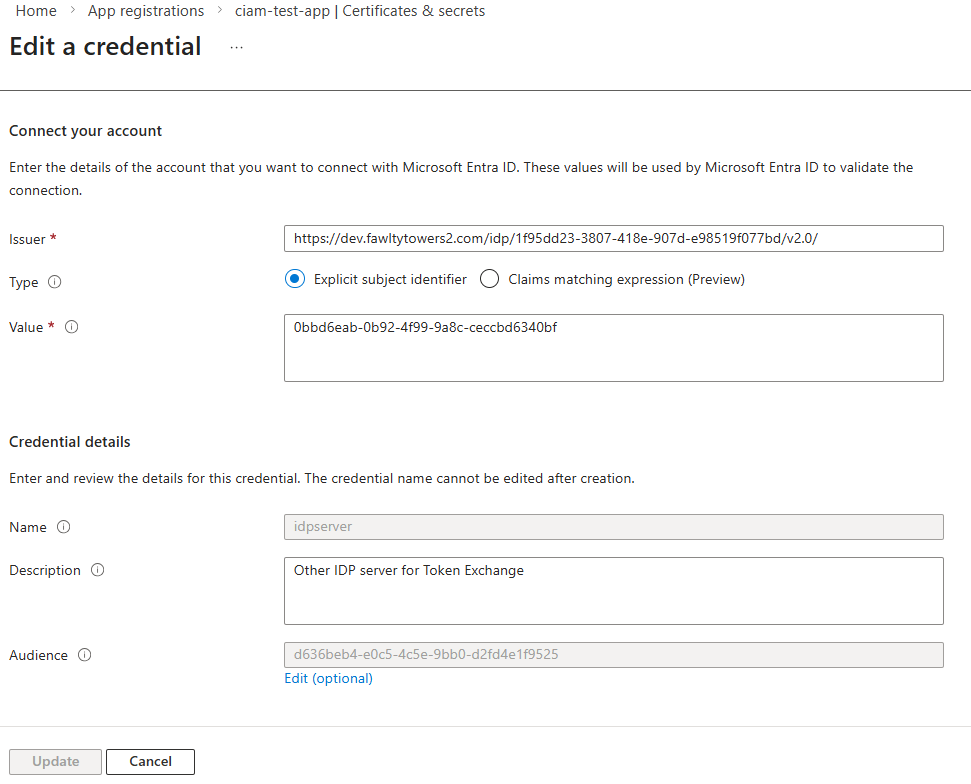
Task: Click the disabled Name field idpserver
Action: click(613, 527)
